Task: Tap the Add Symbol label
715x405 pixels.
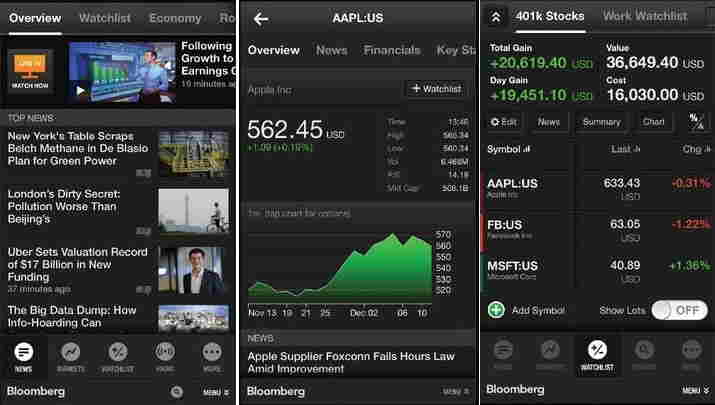Action: pyautogui.click(x=538, y=311)
